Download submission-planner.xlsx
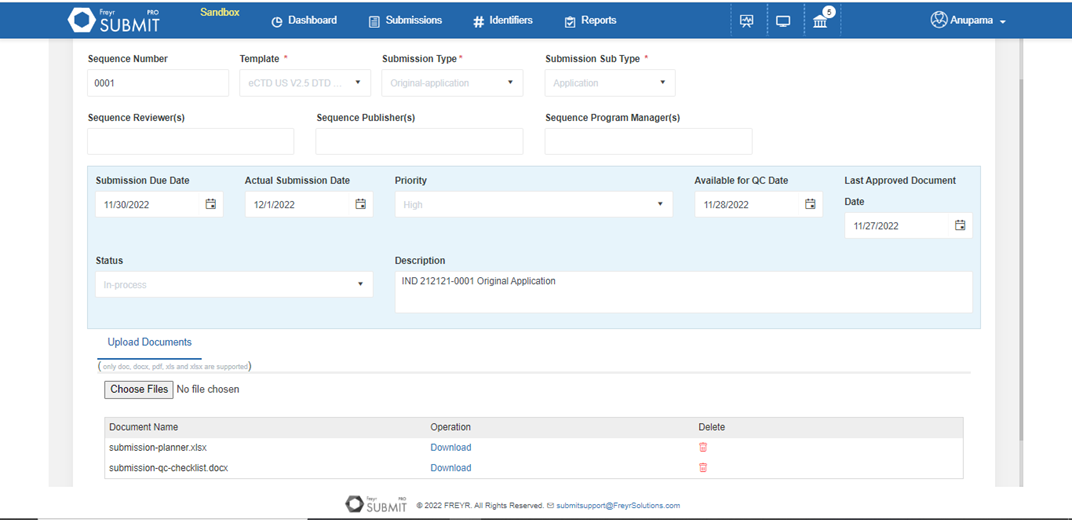Screen dimensions: 1072x520 451,448
